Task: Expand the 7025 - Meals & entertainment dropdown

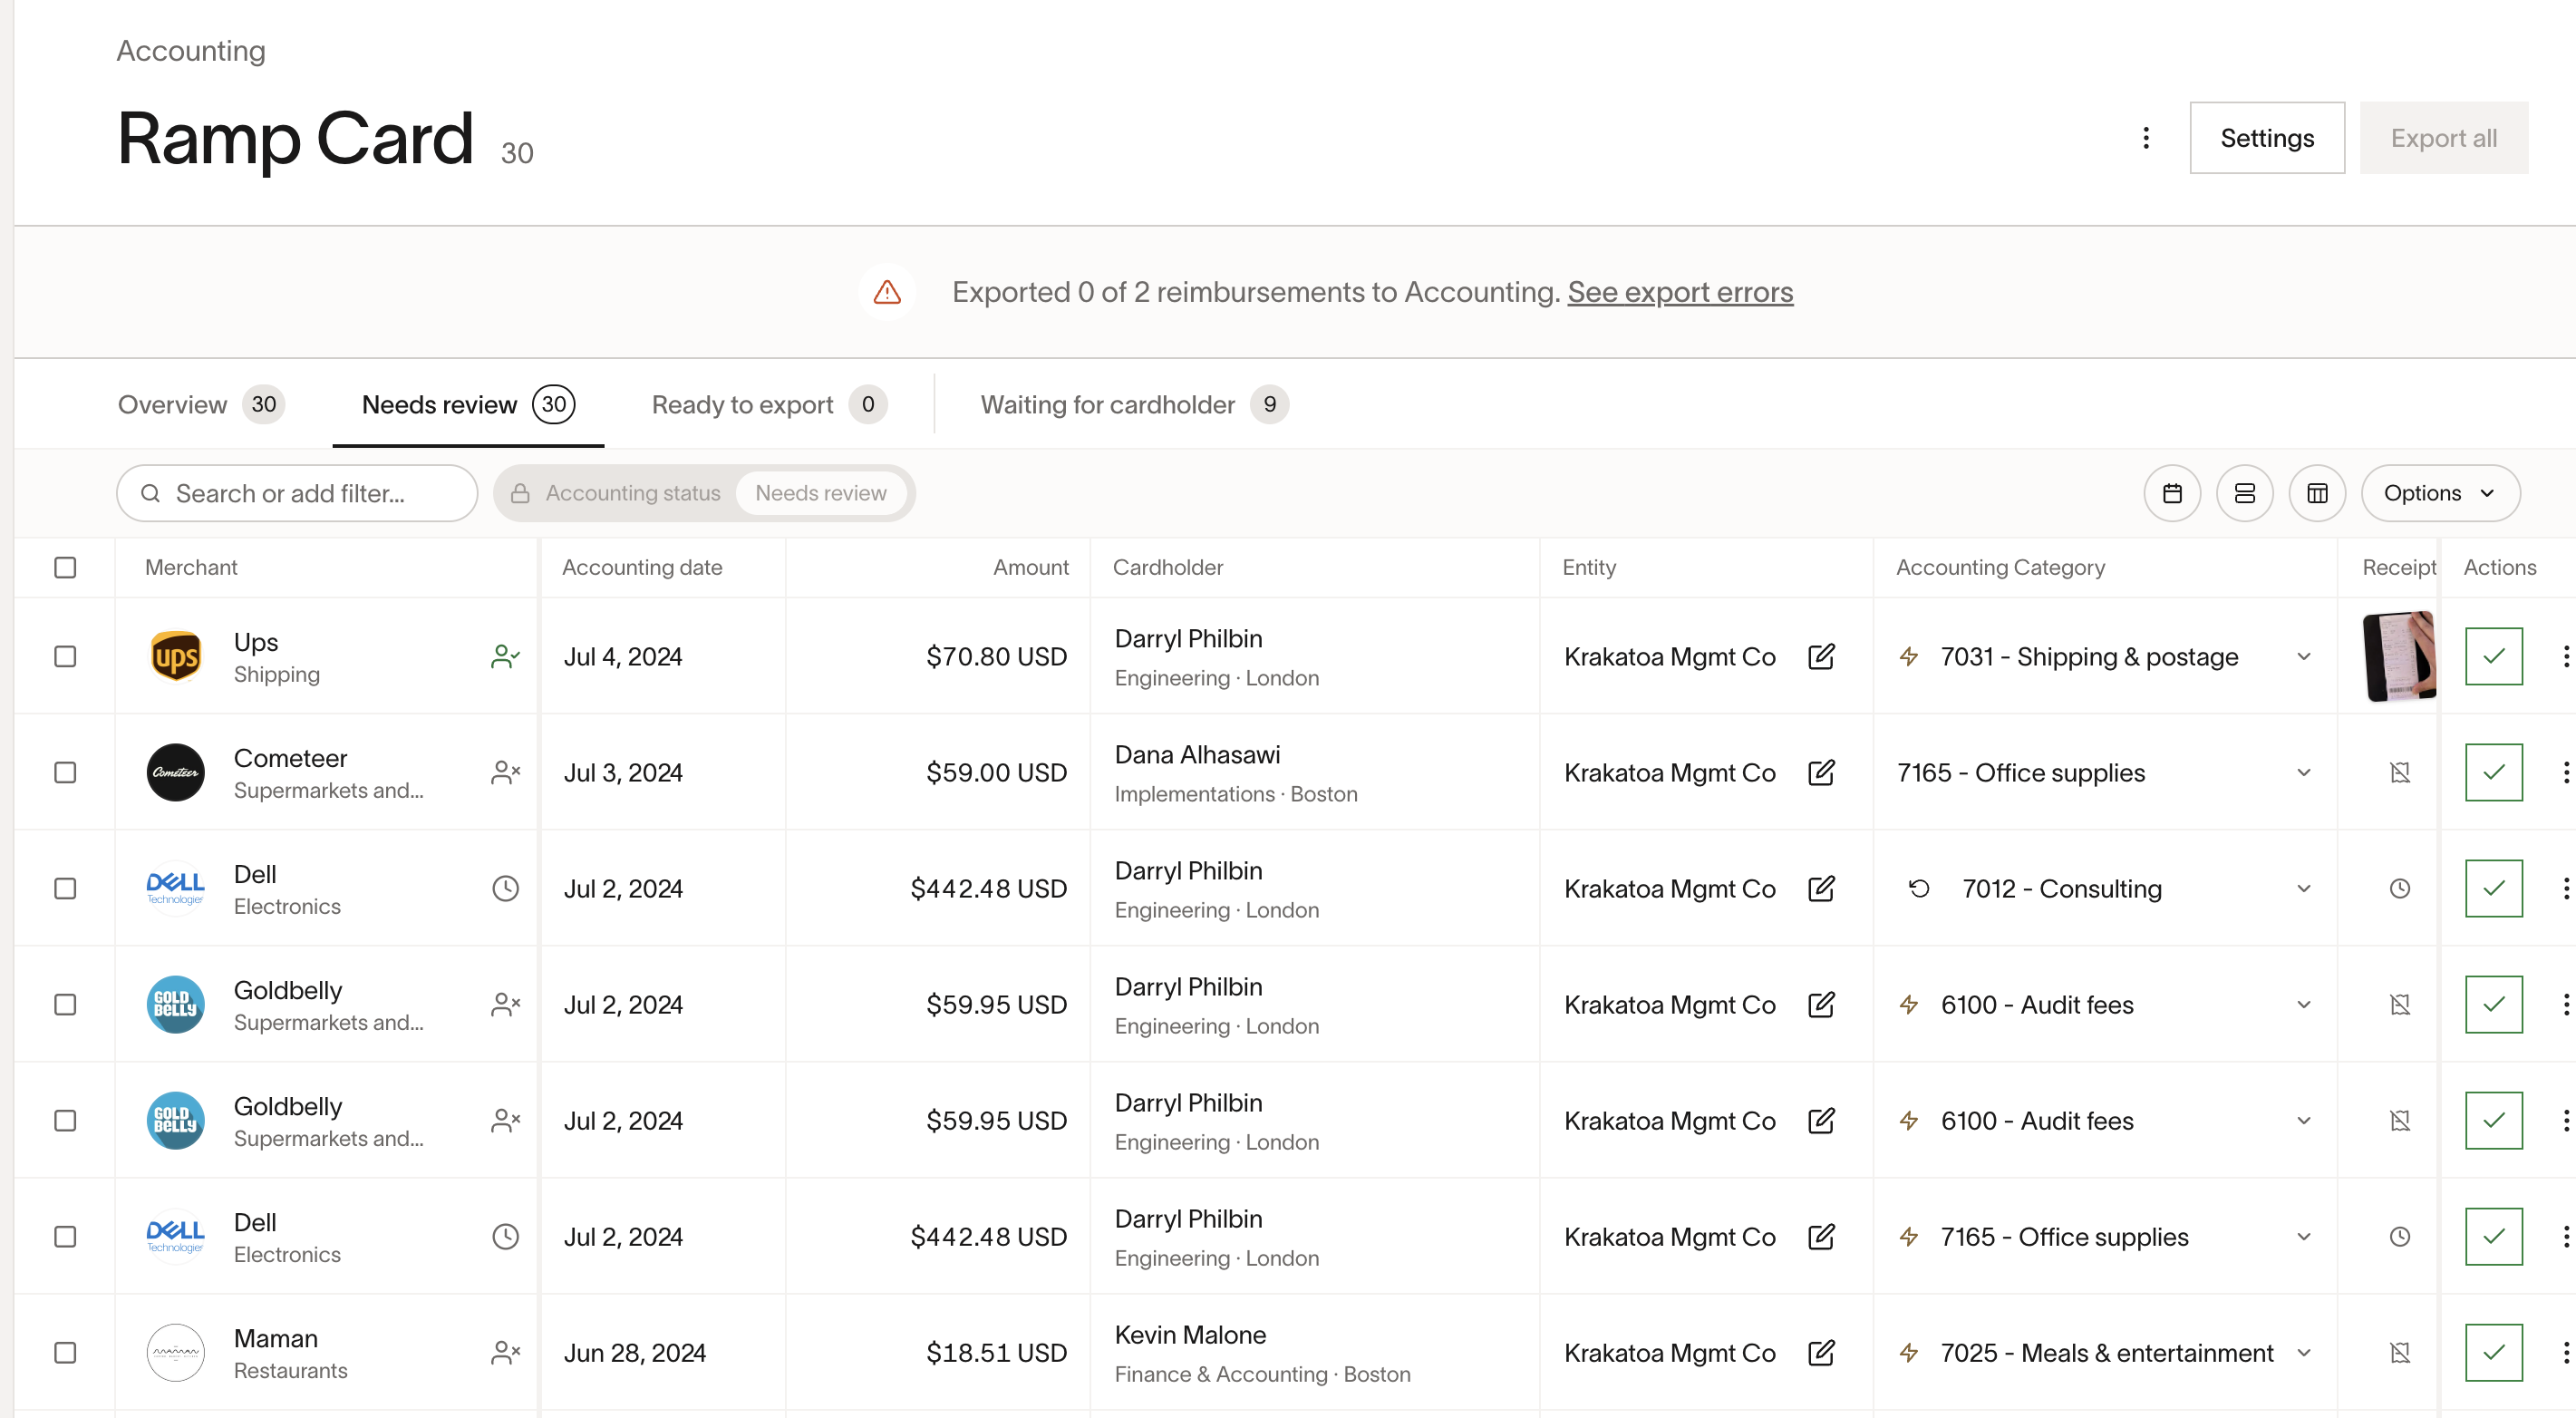Action: pyautogui.click(x=2303, y=1352)
